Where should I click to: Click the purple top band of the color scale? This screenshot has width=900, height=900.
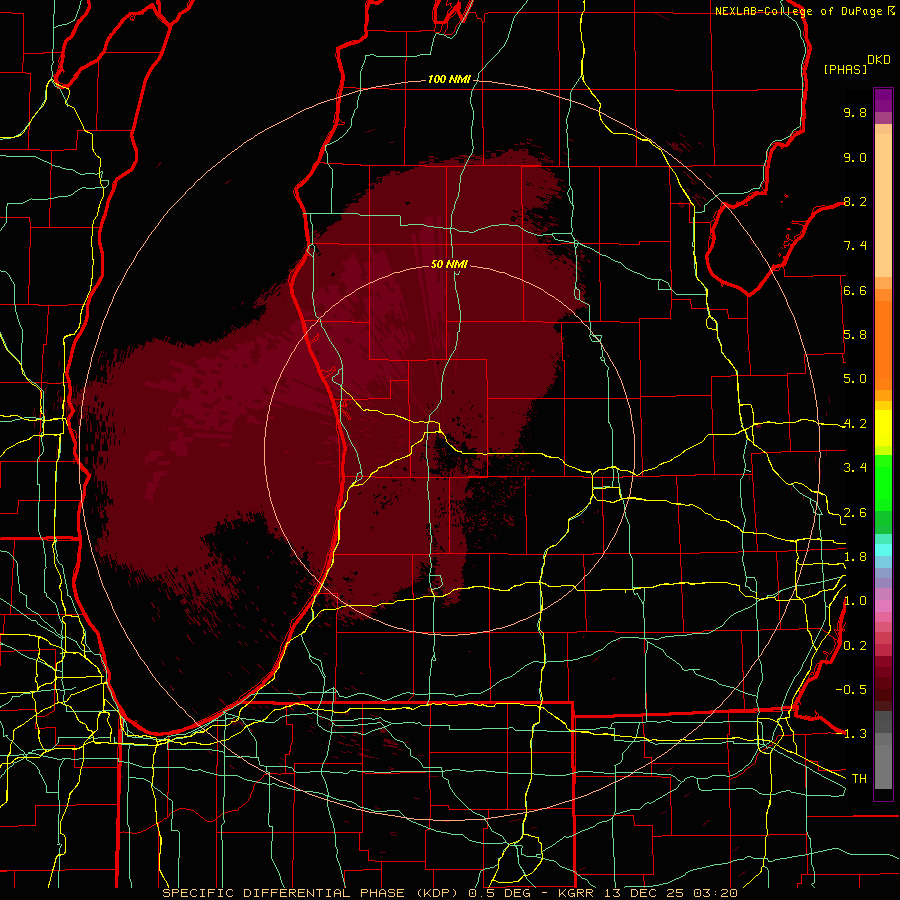(883, 100)
